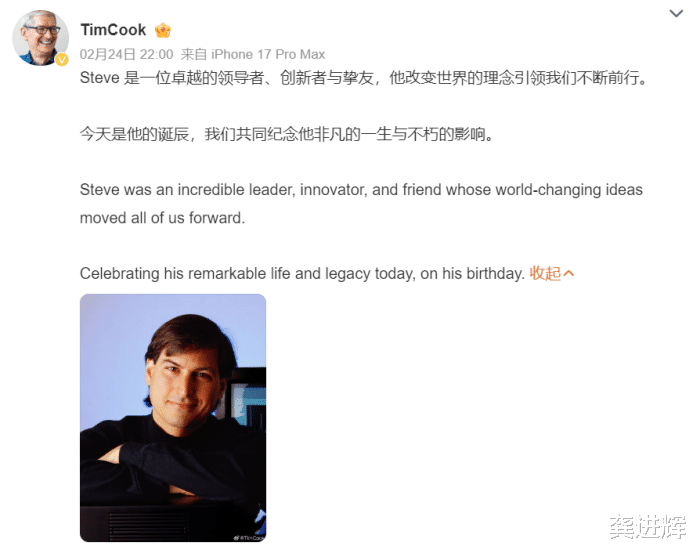Click the 'Celebrating his remarkable life' sentence
The width and height of the screenshot is (700, 557).
(x=302, y=273)
